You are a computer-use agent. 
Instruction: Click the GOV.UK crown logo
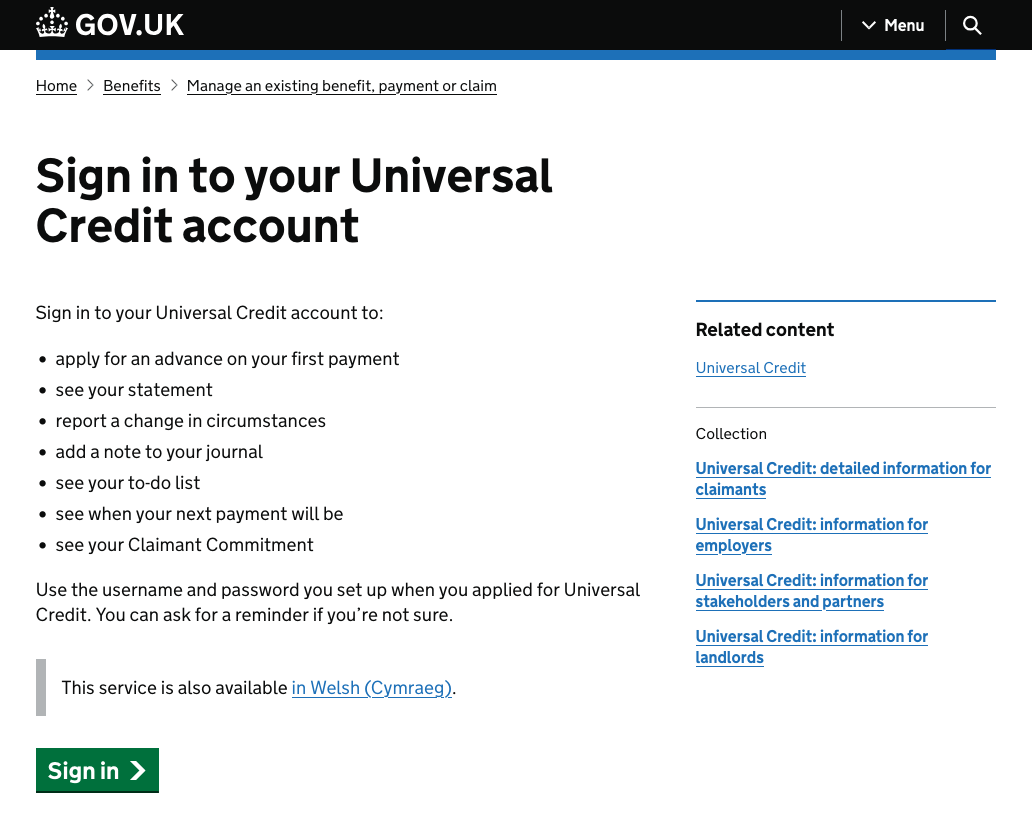click(x=51, y=22)
